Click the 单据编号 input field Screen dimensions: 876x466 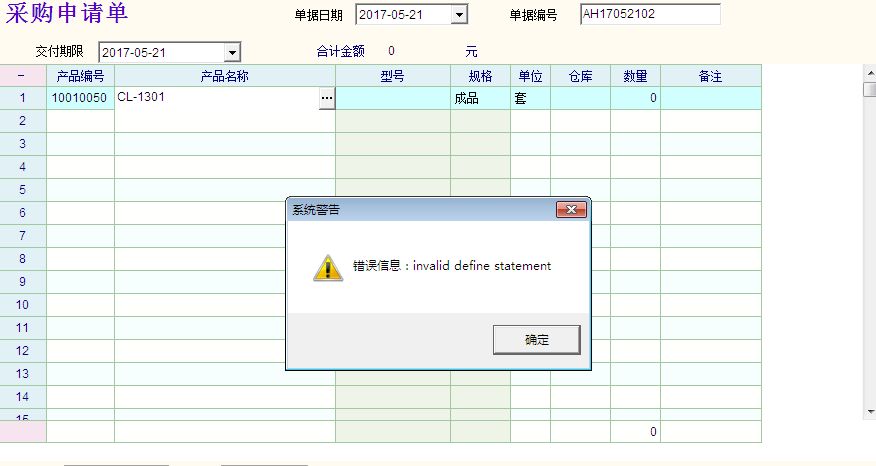pos(649,14)
